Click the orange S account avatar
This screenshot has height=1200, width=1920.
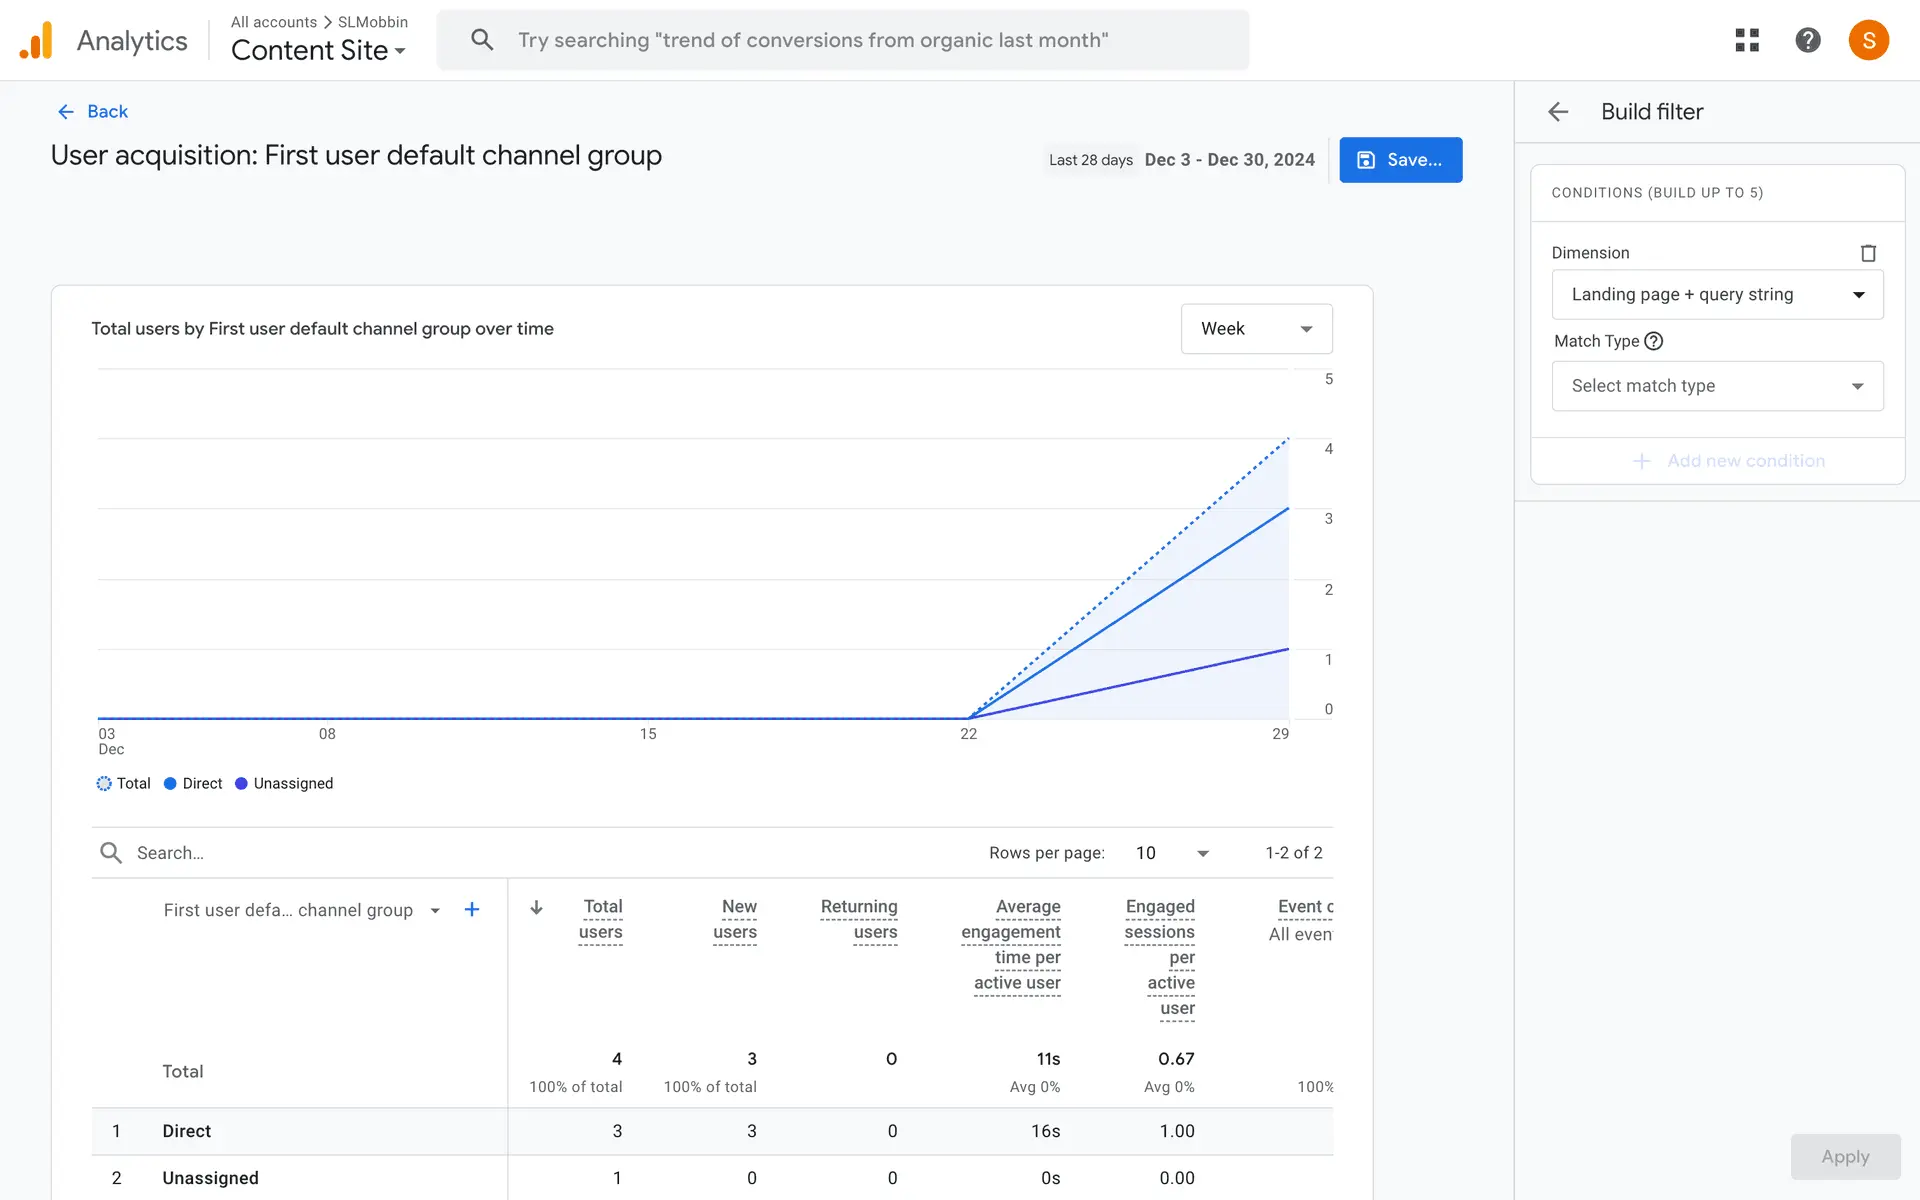click(1868, 40)
